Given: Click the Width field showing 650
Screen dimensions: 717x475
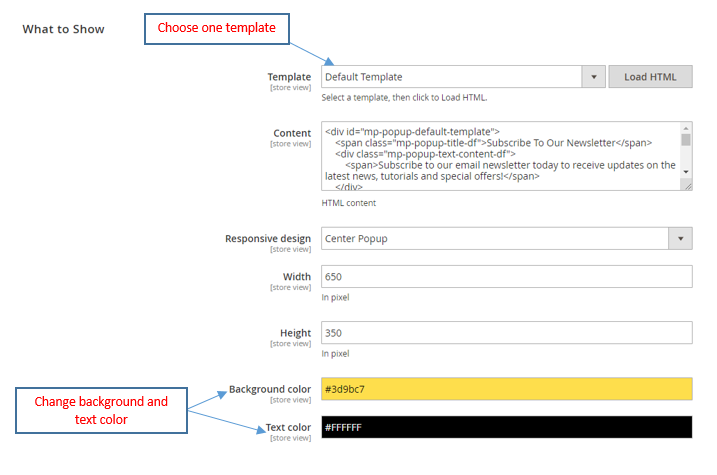Looking at the screenshot, I should point(507,277).
